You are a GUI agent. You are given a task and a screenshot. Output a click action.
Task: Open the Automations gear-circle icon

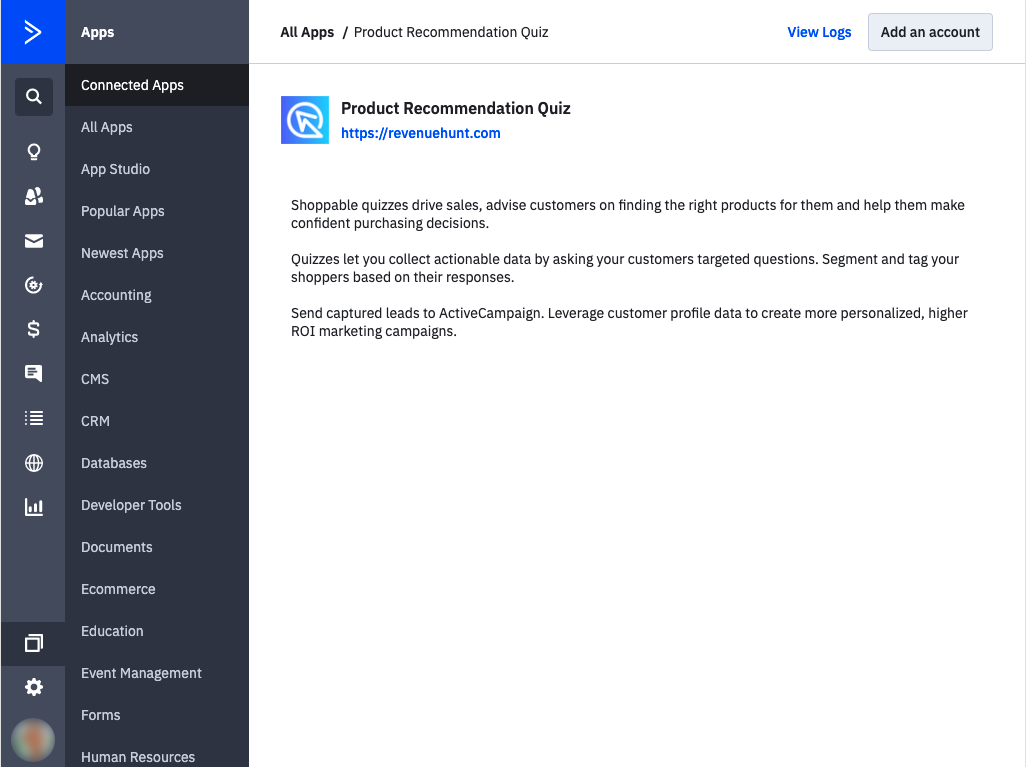tap(33, 285)
